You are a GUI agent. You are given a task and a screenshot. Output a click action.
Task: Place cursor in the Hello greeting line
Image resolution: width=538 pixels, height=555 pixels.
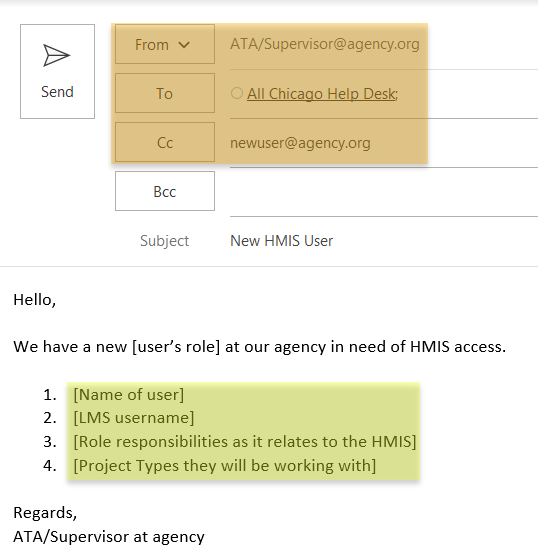[35, 300]
